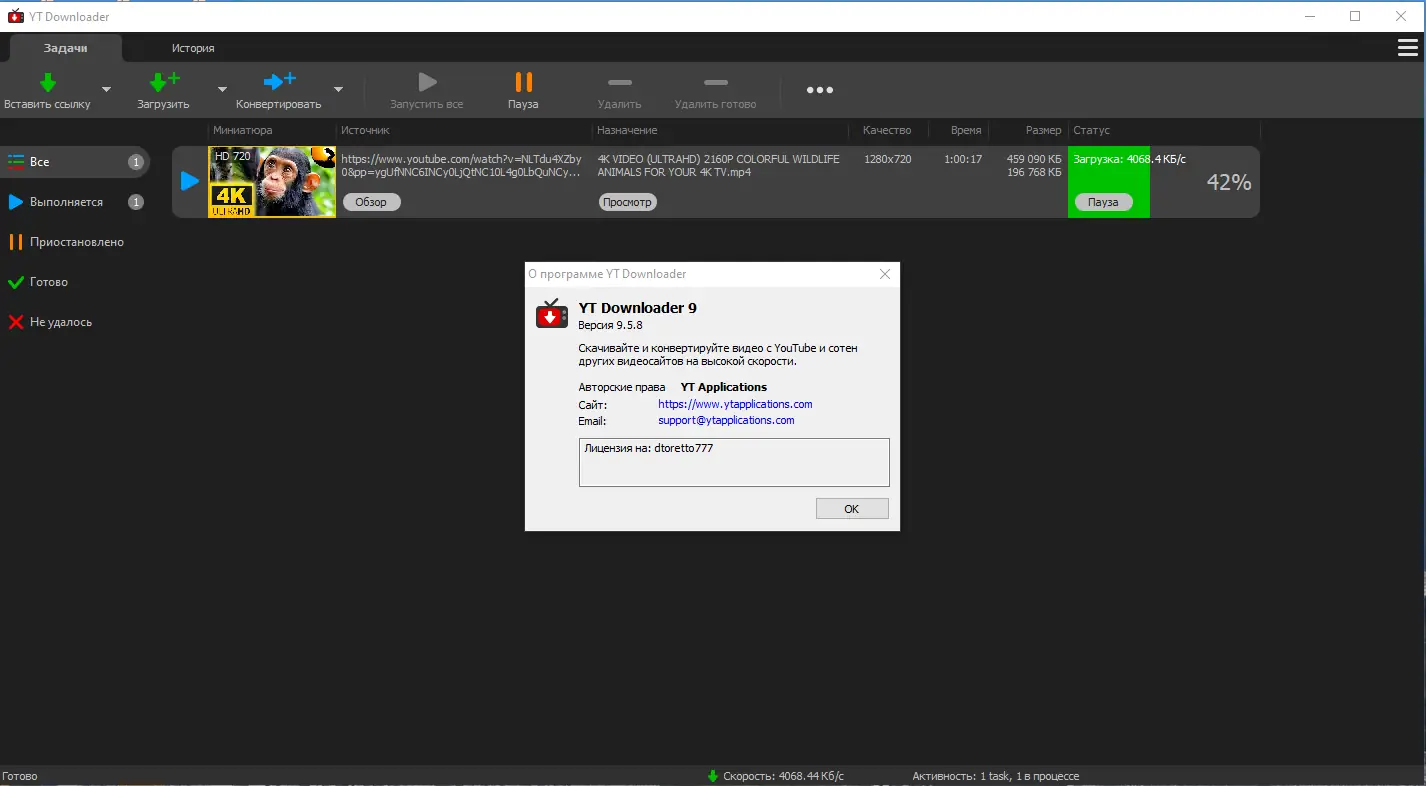
Task: Click the count badge next to Все
Action: [136, 162]
